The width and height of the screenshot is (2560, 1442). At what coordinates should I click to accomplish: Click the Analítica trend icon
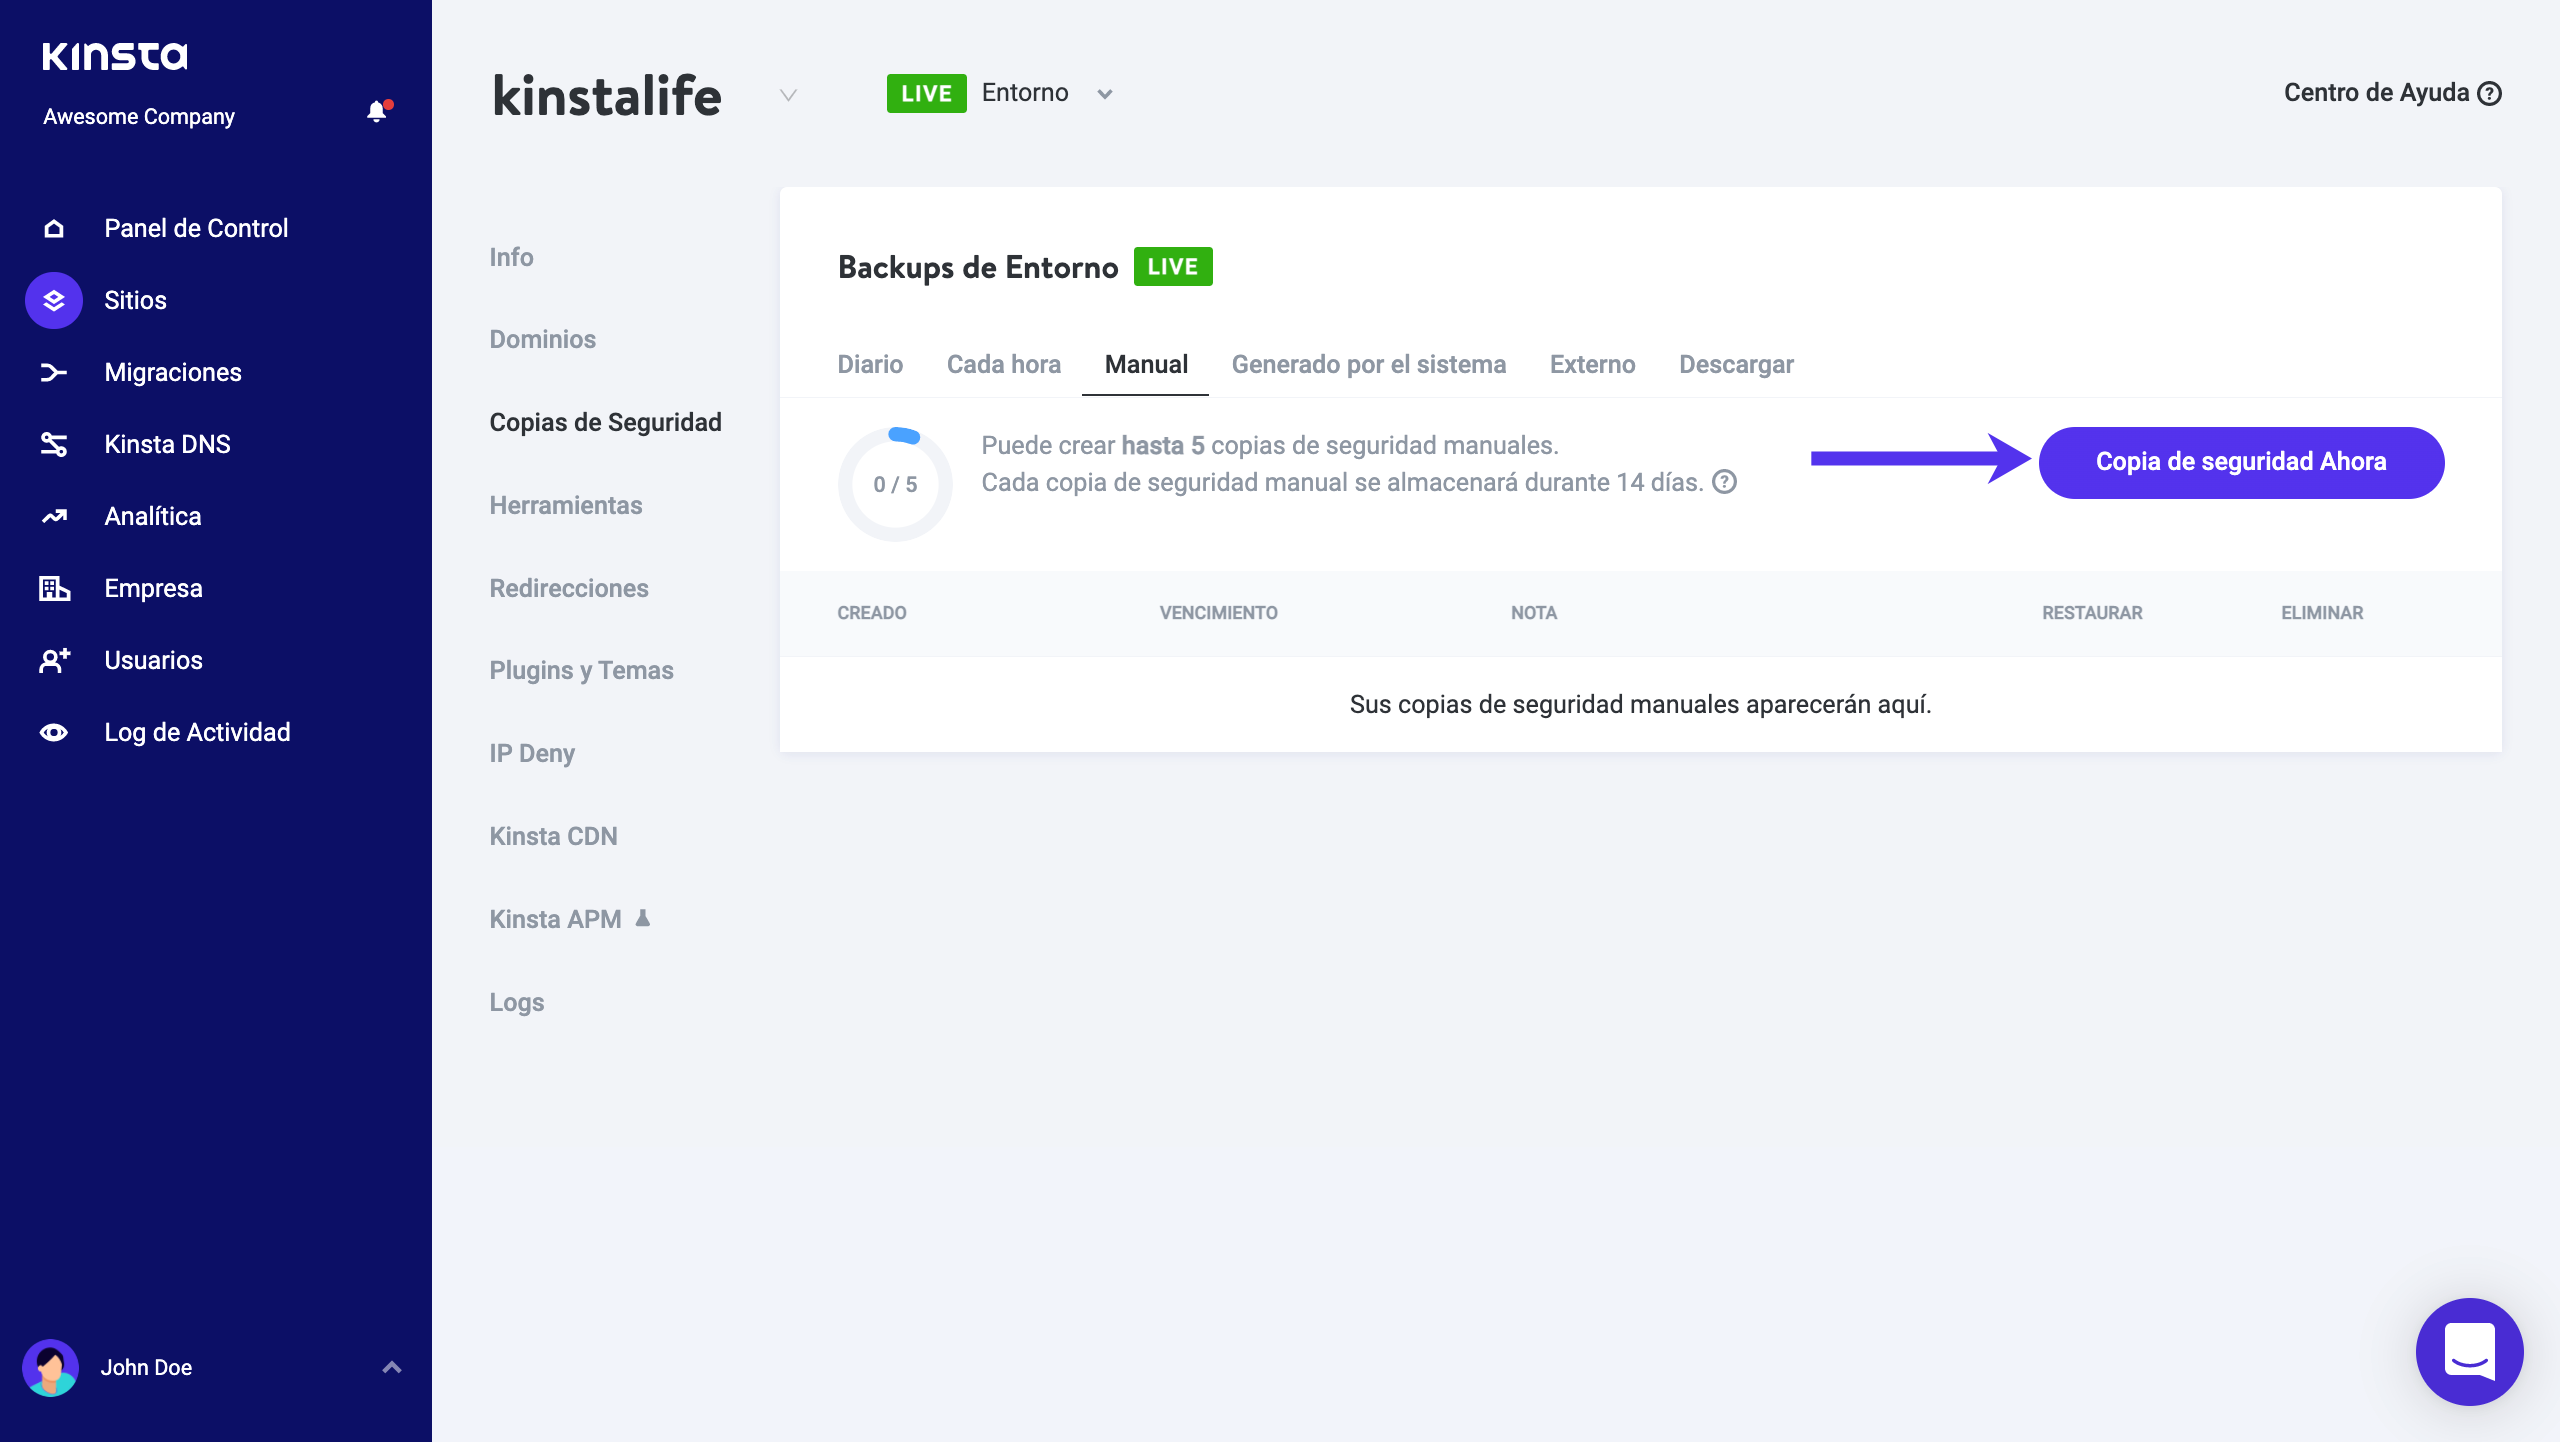[54, 517]
